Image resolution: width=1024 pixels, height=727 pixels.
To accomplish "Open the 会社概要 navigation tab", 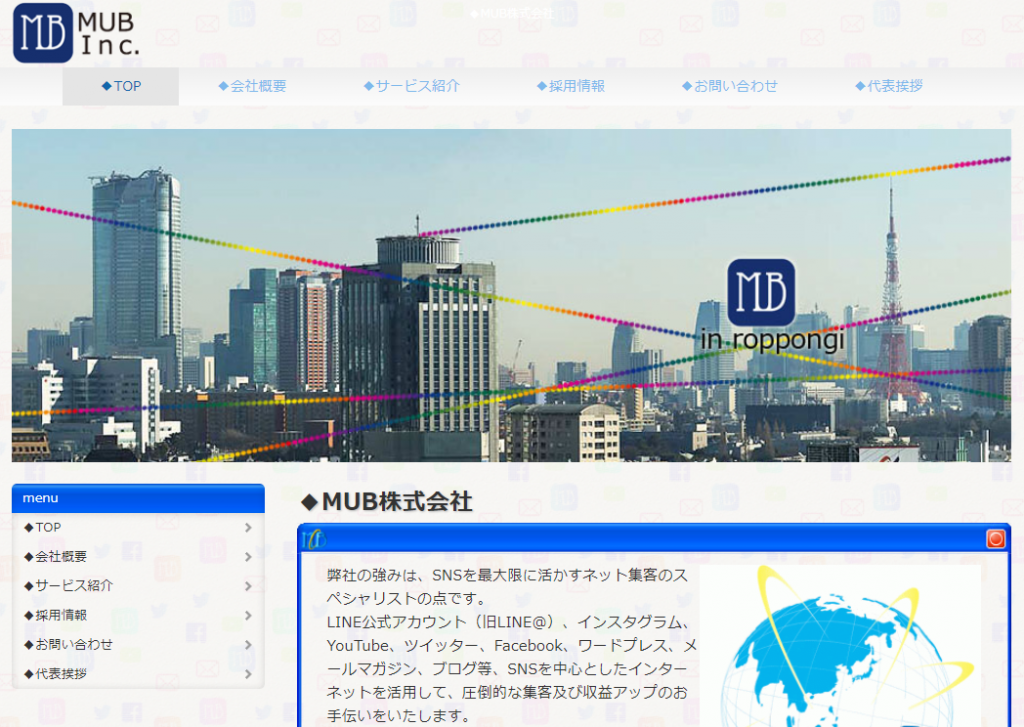I will point(252,86).
